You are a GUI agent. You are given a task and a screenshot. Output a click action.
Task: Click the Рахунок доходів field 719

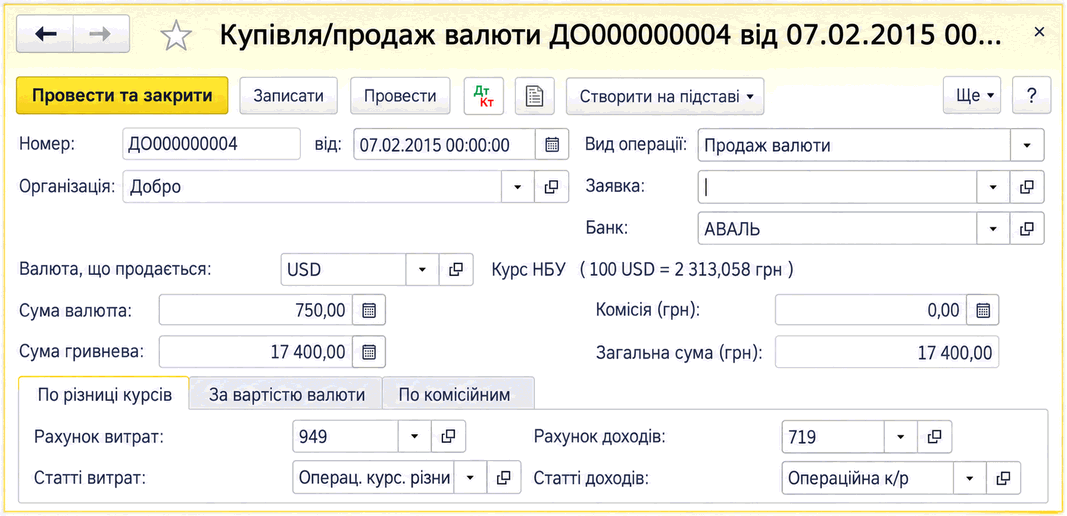tap(834, 437)
